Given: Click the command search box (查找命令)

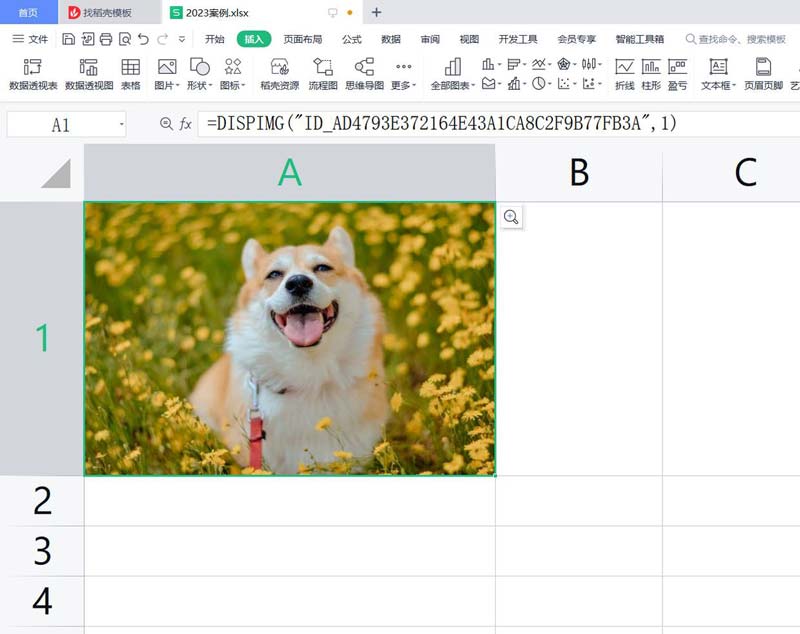Looking at the screenshot, I should coord(736,39).
